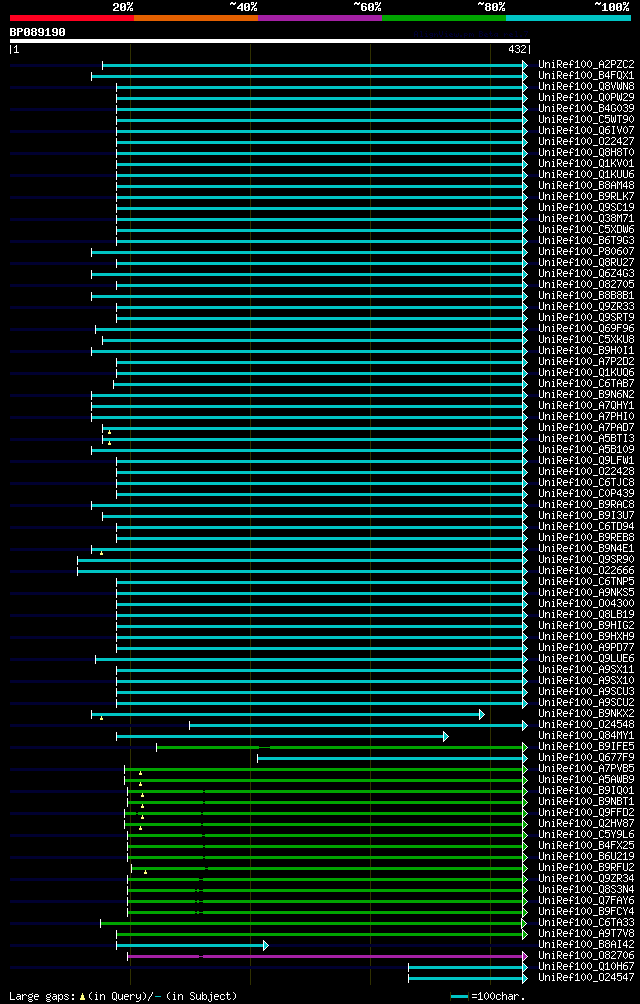
Task: Choose the UniRef100_Q9ZR33 hit
Action: (x=586, y=307)
